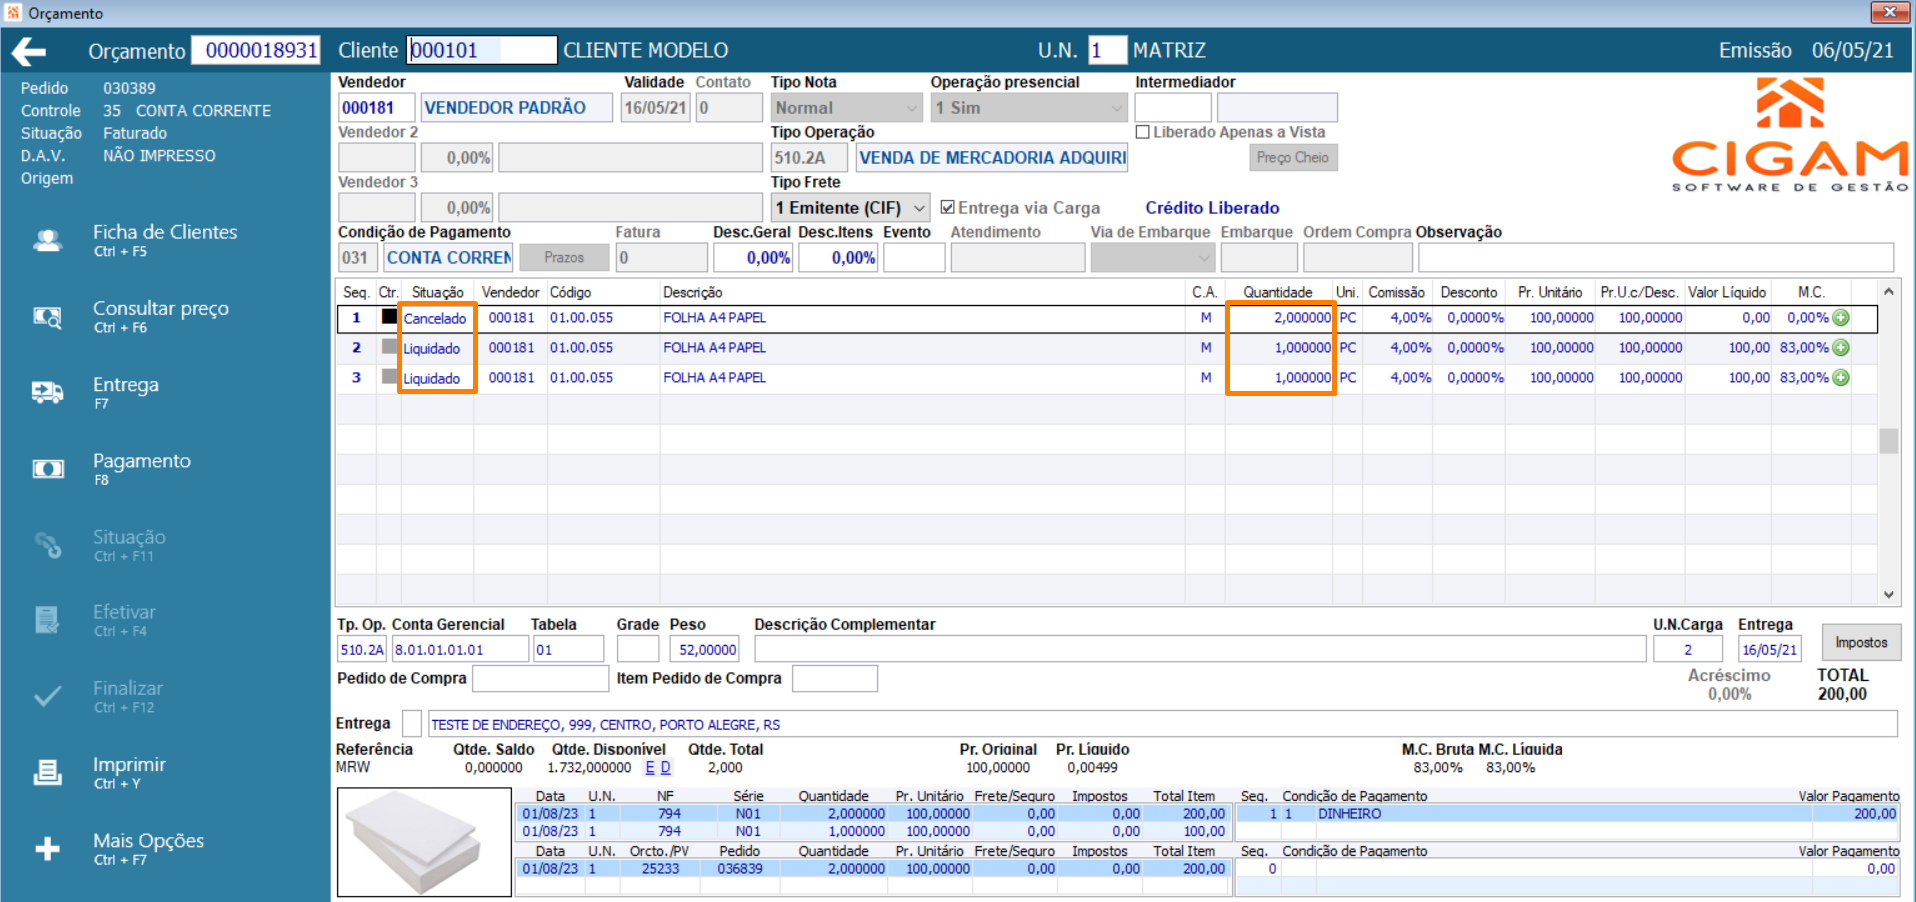Open Consultar preço search icon
Viewport: 1916px width, 902px height.
pos(47,317)
